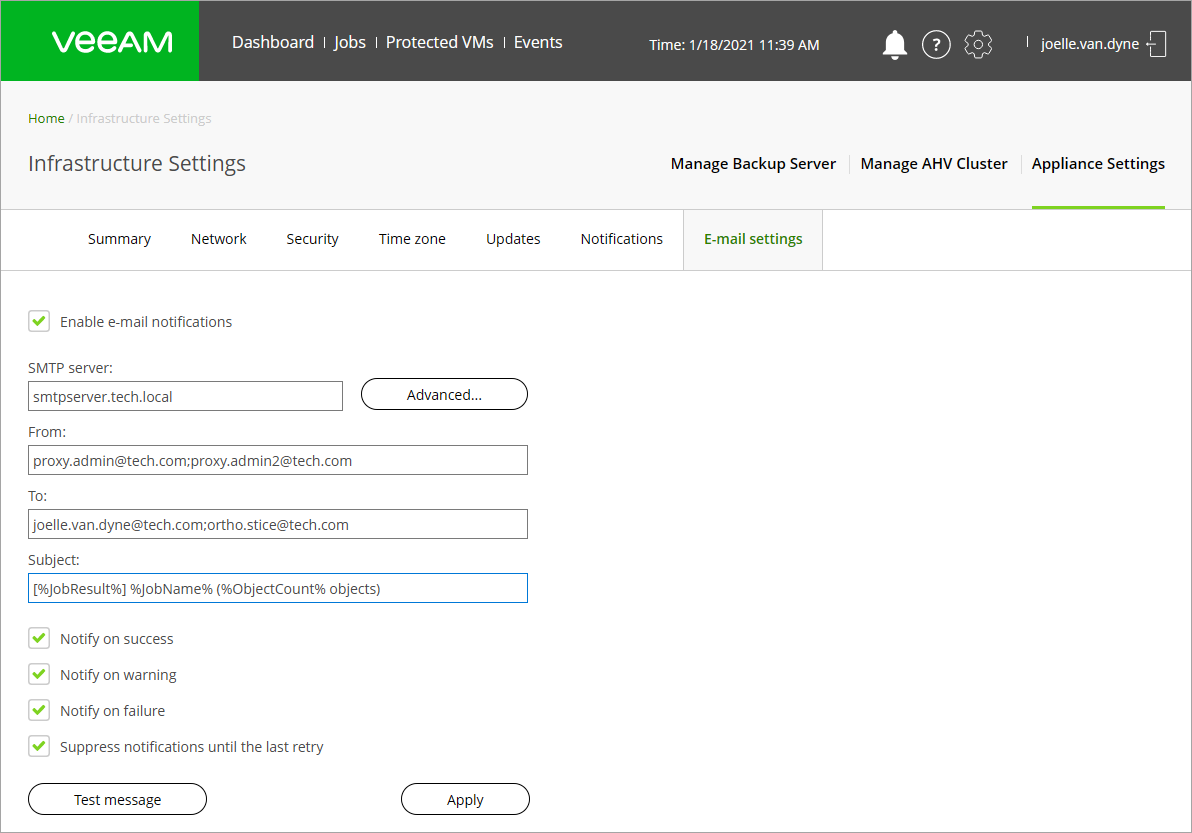Select the E-mail settings tab
1192x833 pixels.
tap(753, 239)
